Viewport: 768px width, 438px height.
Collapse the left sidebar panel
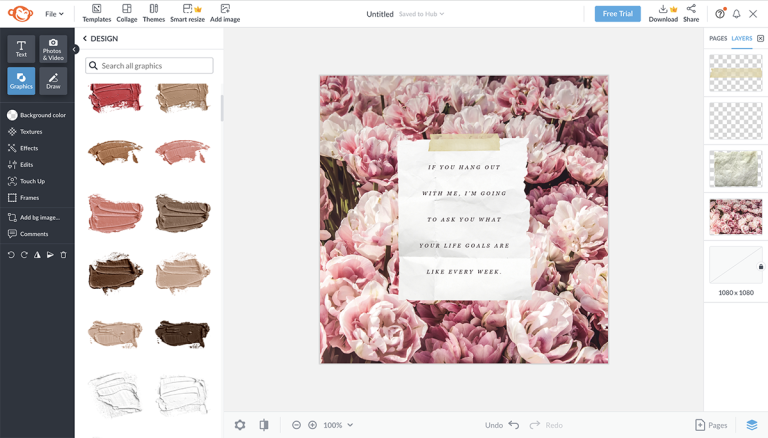[75, 49]
